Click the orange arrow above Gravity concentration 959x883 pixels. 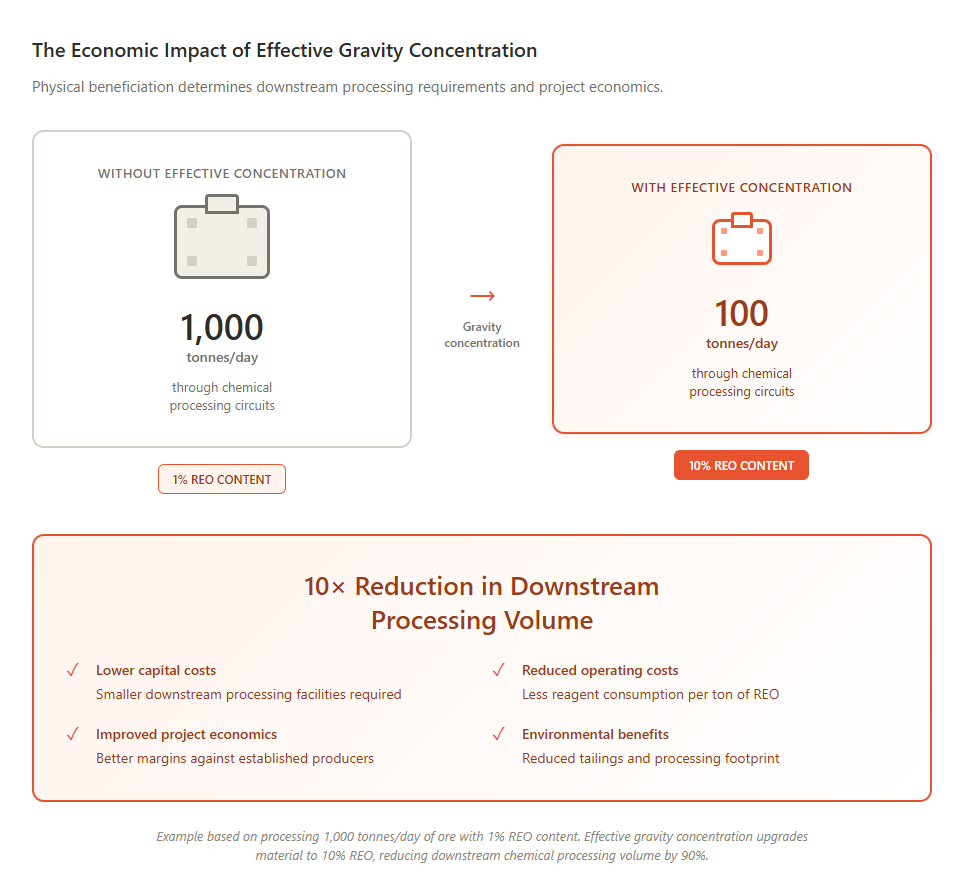pyautogui.click(x=482, y=296)
